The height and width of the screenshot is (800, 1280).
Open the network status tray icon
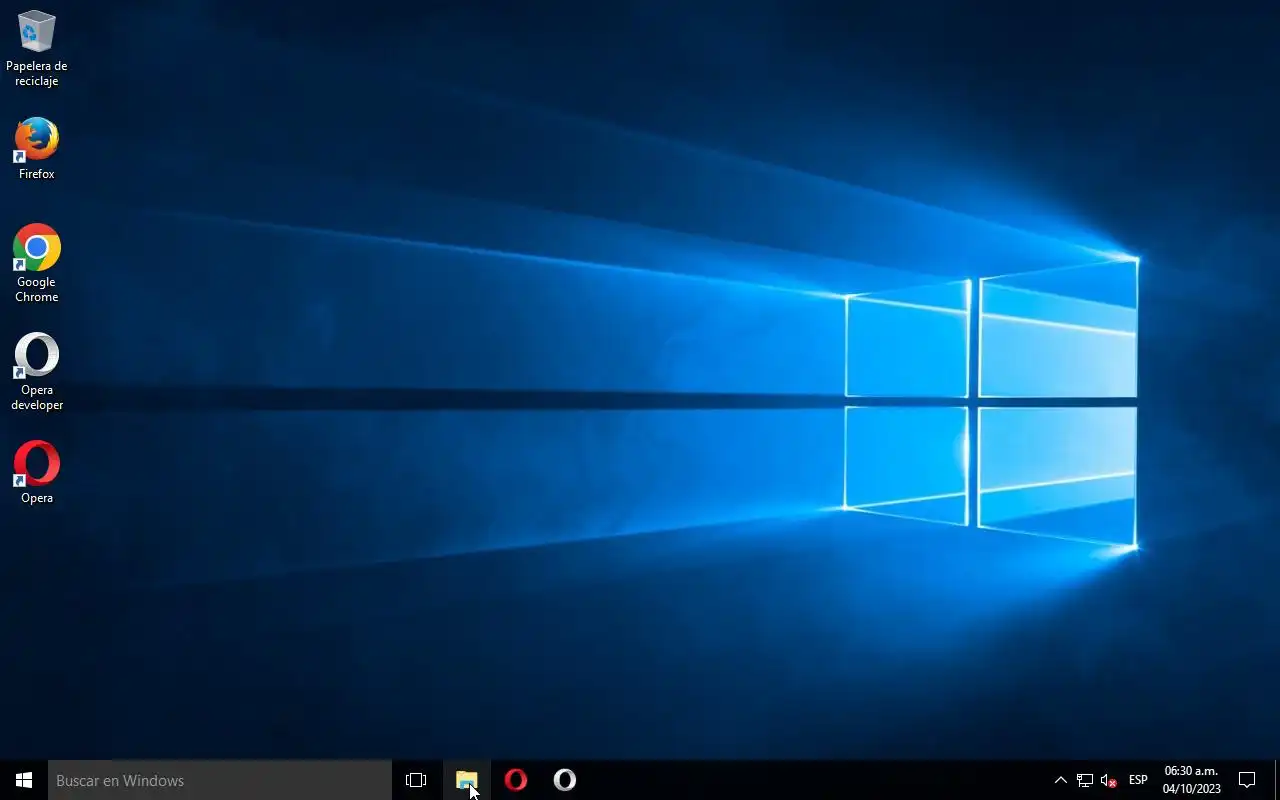tap(1084, 780)
